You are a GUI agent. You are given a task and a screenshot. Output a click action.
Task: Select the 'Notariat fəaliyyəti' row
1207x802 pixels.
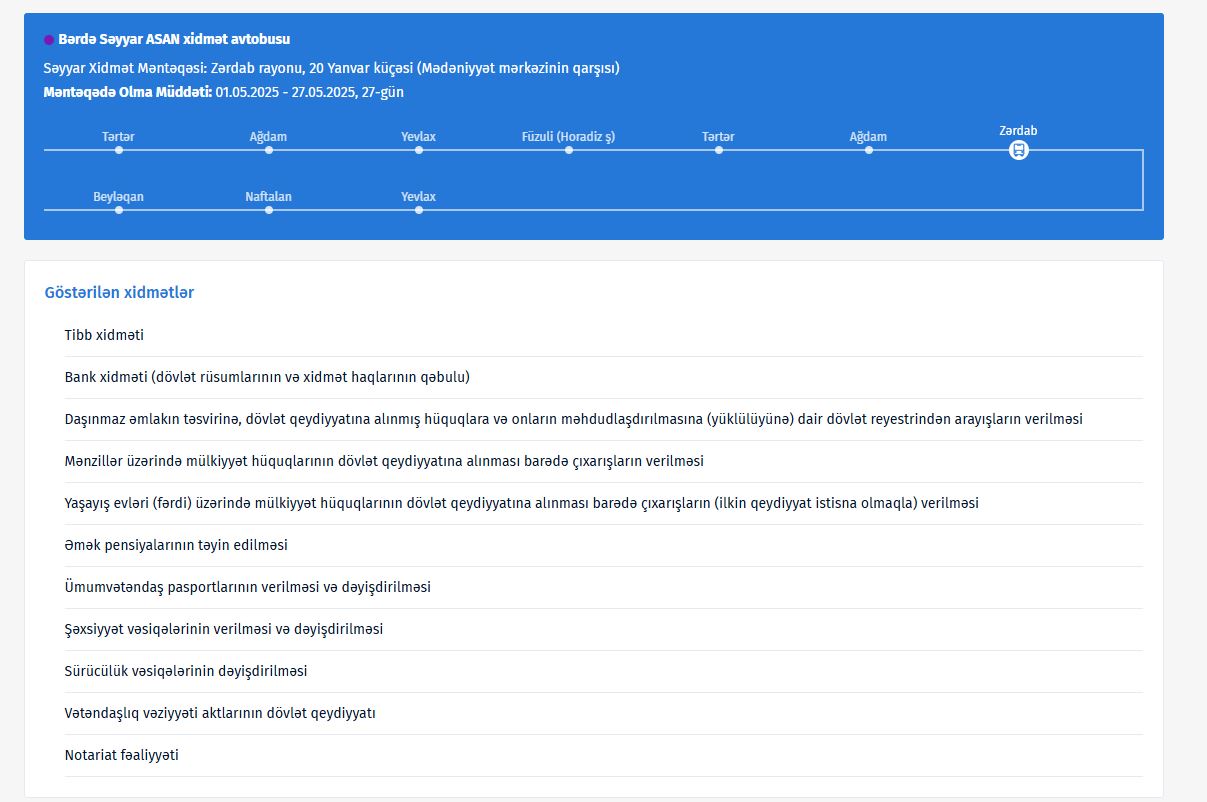[603, 756]
